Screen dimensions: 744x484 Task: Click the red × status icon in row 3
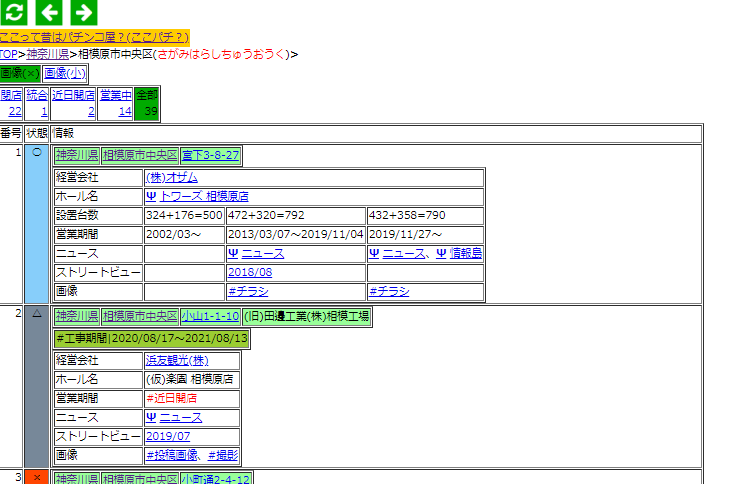[37, 477]
